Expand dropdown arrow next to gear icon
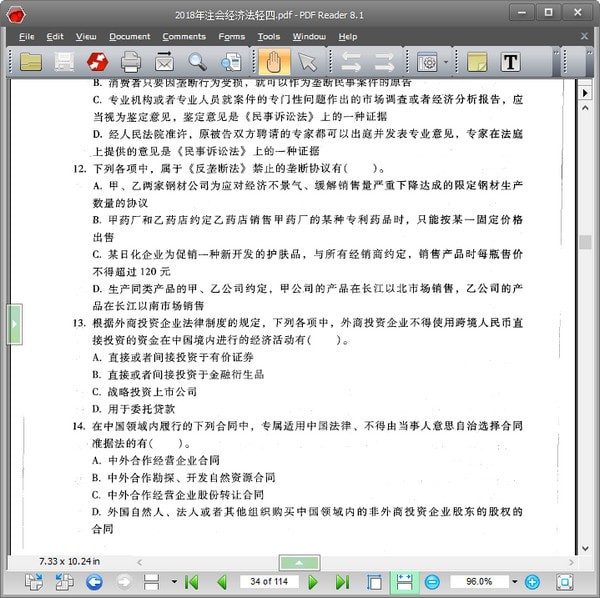 tap(446, 62)
